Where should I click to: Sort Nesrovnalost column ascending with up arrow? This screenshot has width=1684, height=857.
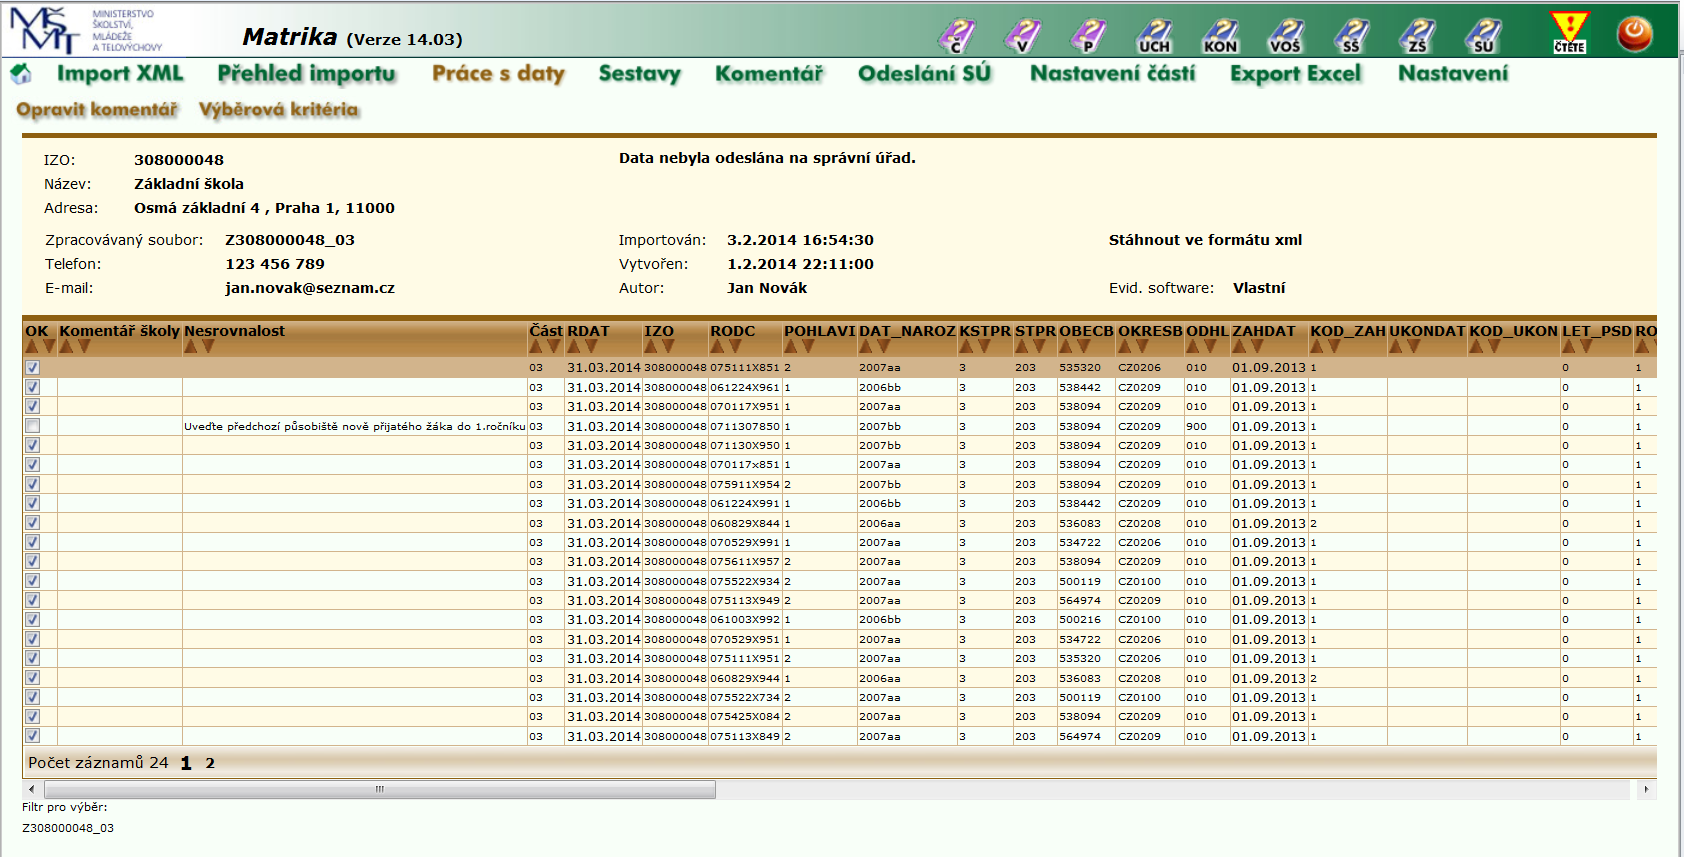pyautogui.click(x=191, y=346)
